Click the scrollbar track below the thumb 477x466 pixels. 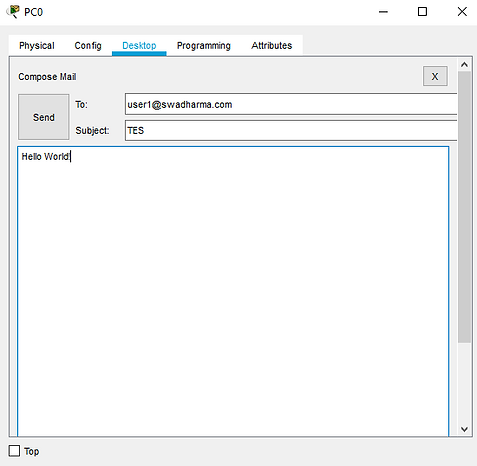[464, 383]
